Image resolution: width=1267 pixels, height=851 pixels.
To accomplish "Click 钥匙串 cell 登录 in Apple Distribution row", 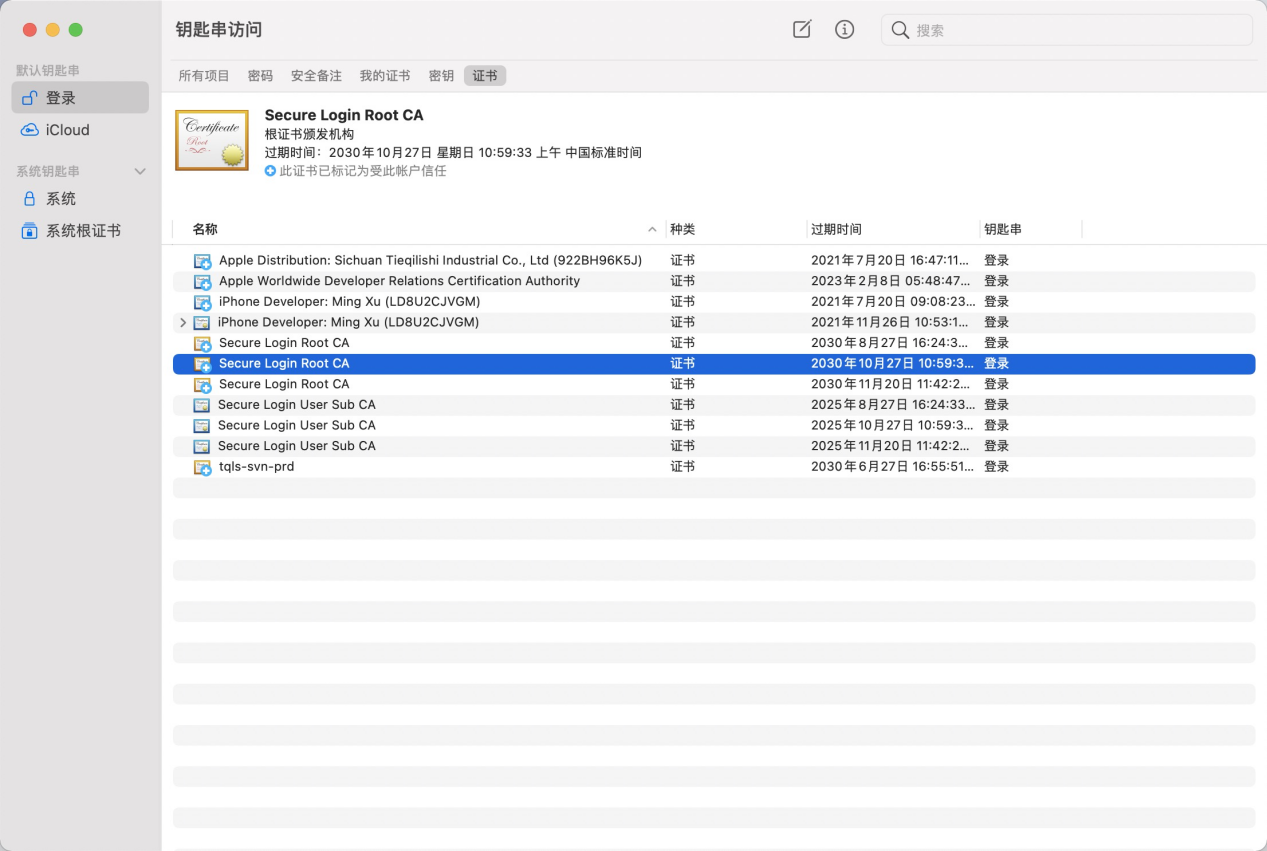I will [x=996, y=260].
